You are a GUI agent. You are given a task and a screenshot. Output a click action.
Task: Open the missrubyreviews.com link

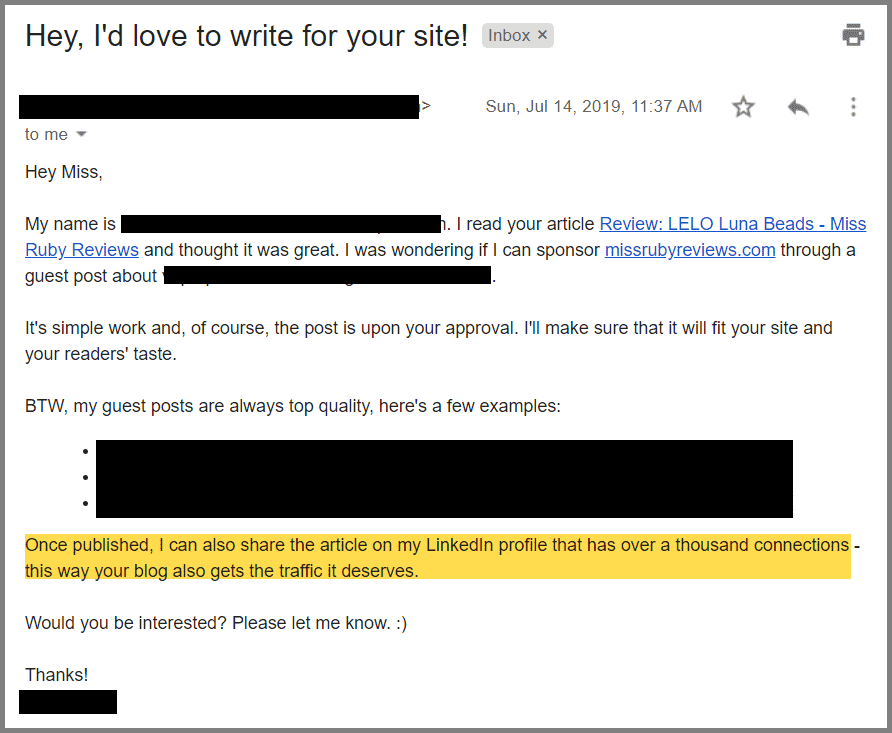[x=690, y=250]
